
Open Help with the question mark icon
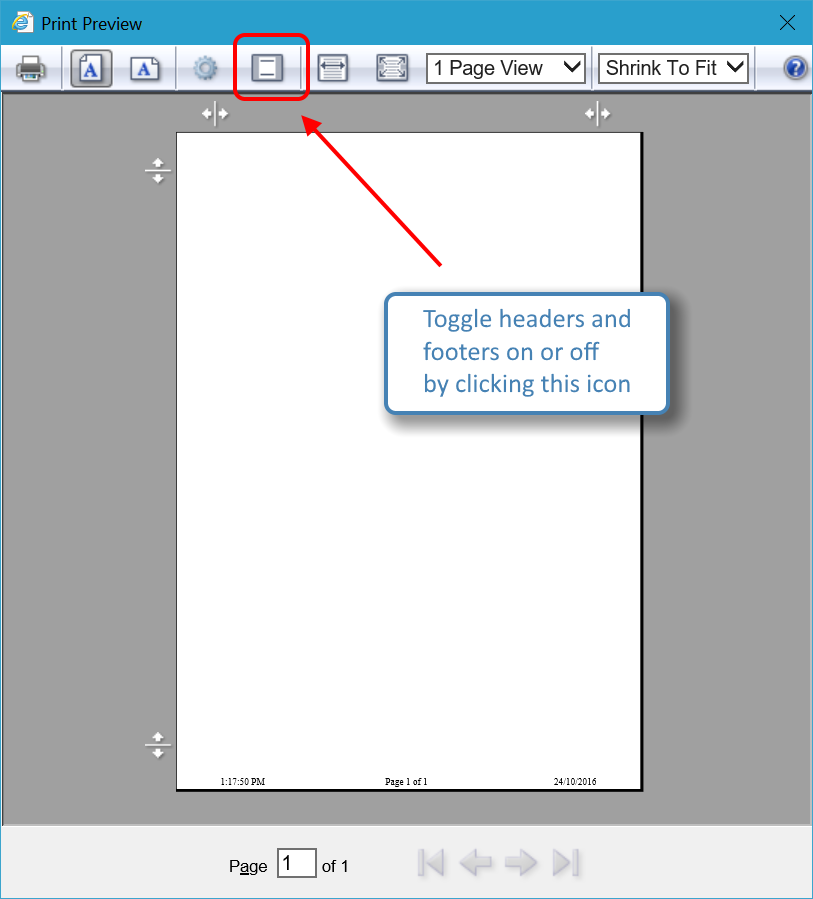(x=793, y=67)
